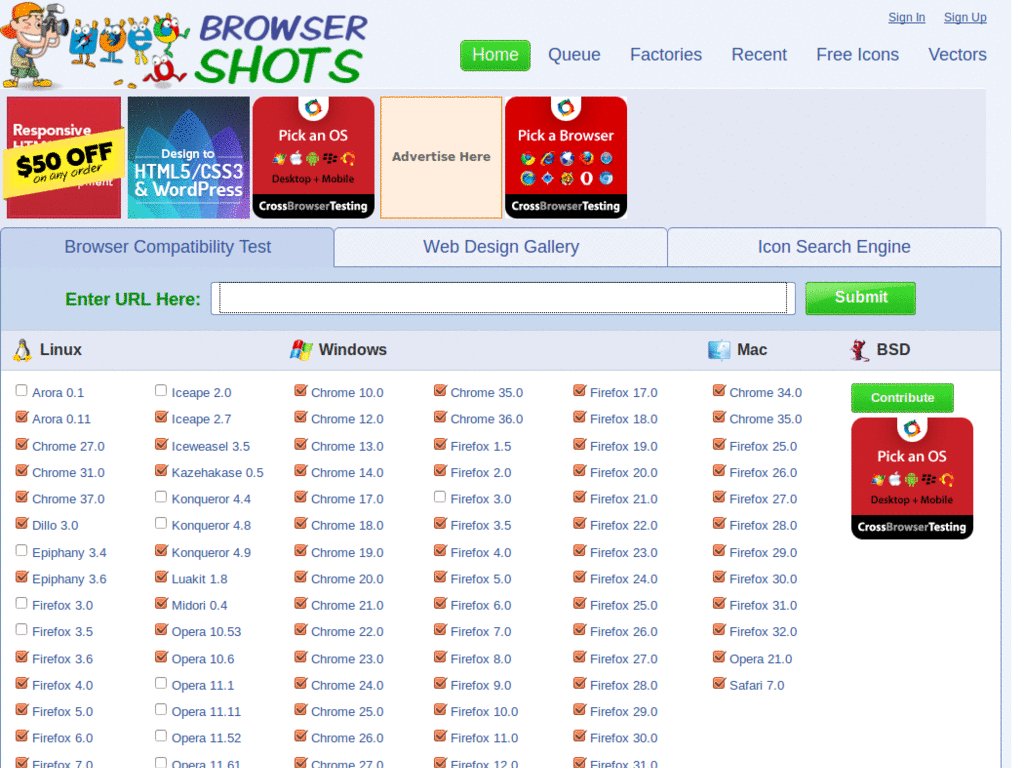Open Free Icons page
Screen dimensions: 1024x768
pos(857,55)
